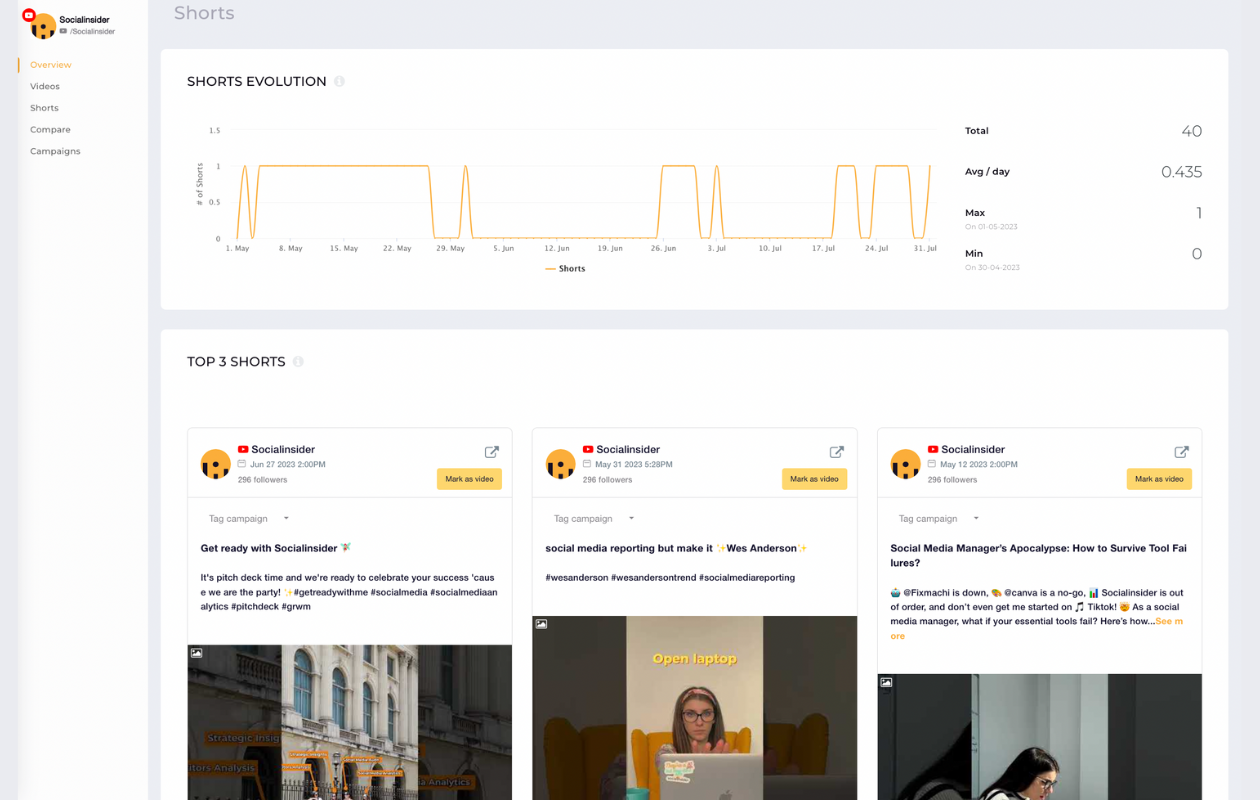Click the social media reporting Wes Anderson title
The height and width of the screenshot is (800, 1260).
pos(676,548)
